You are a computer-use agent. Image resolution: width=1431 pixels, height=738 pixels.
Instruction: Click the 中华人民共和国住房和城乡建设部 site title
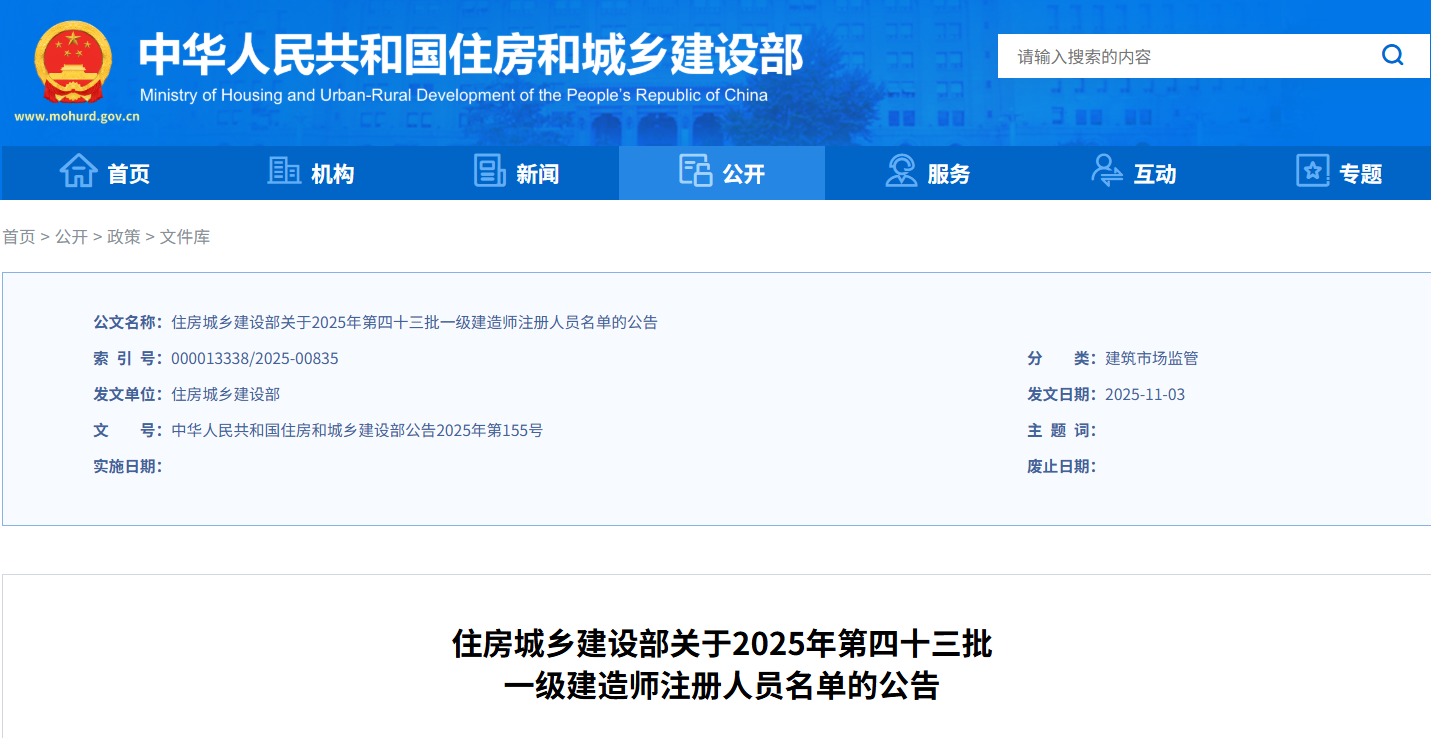point(470,55)
